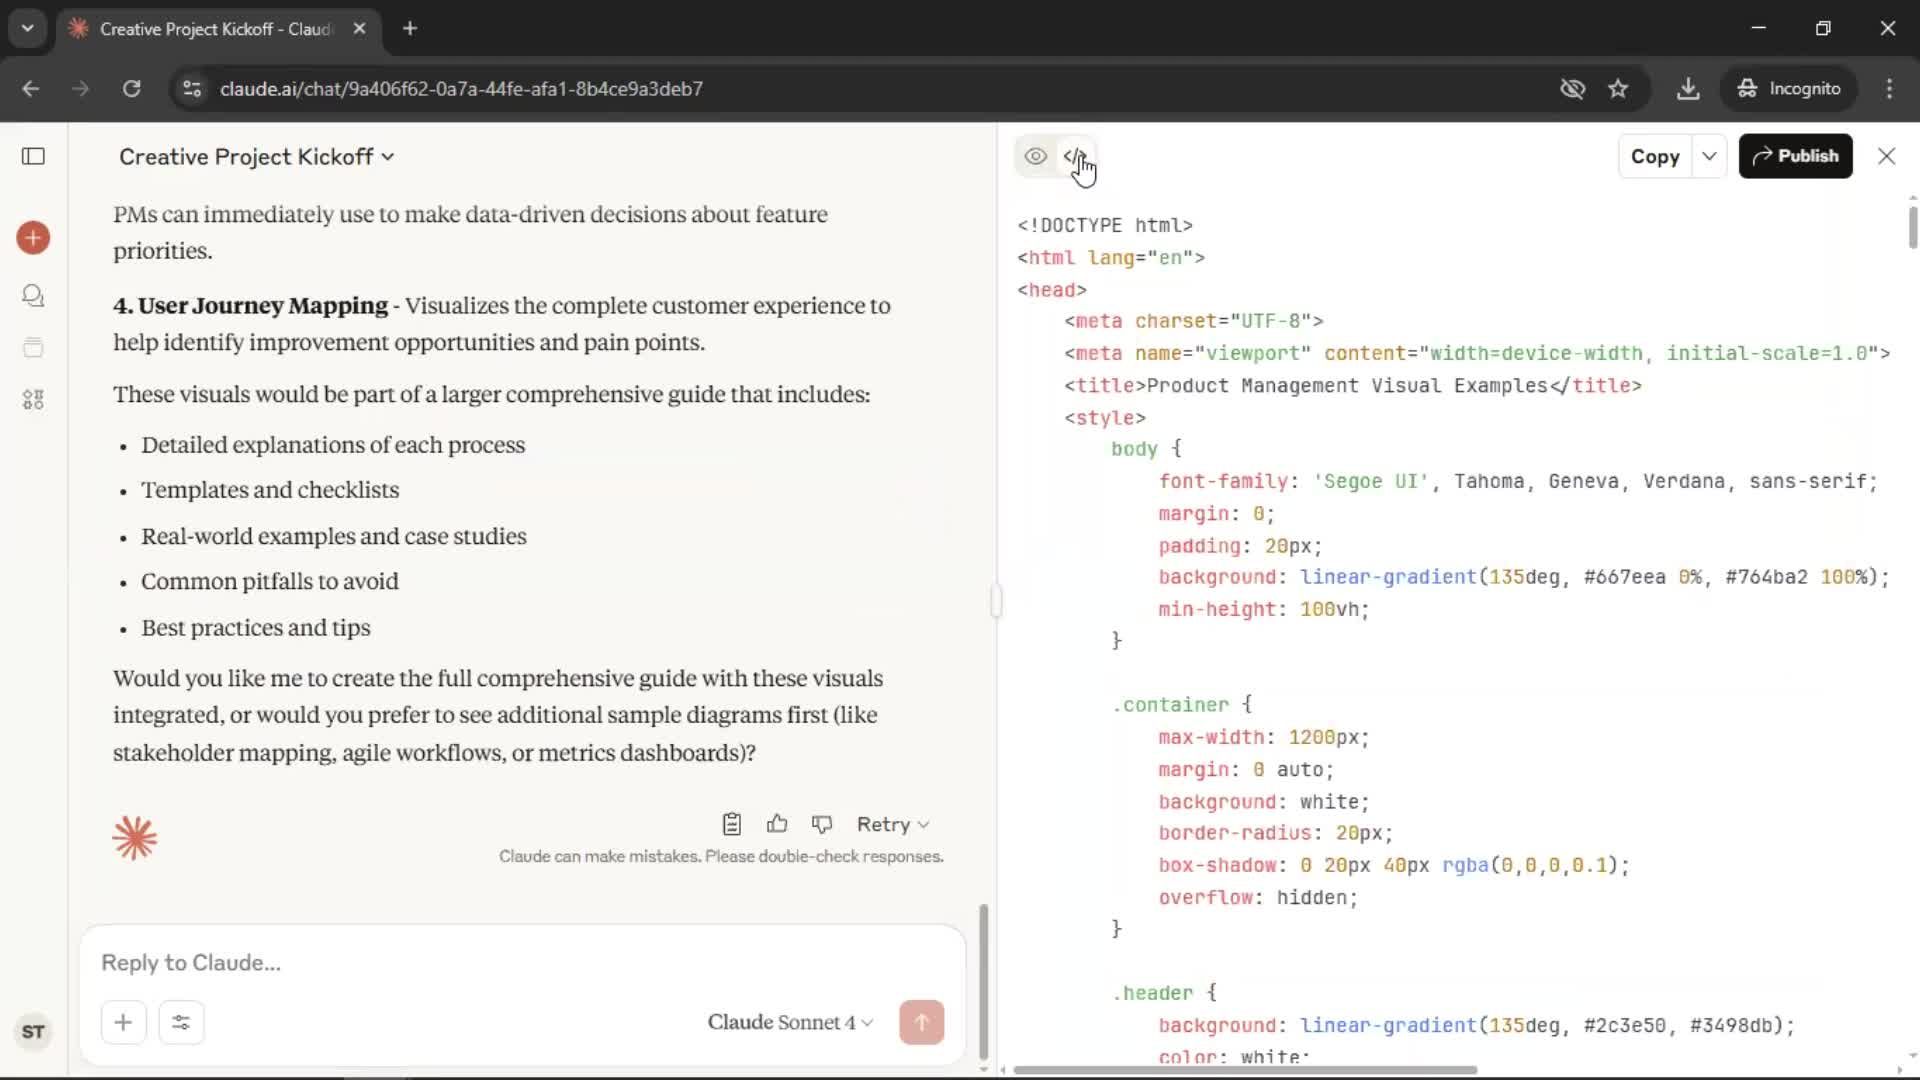Reload the page

pos(131,88)
